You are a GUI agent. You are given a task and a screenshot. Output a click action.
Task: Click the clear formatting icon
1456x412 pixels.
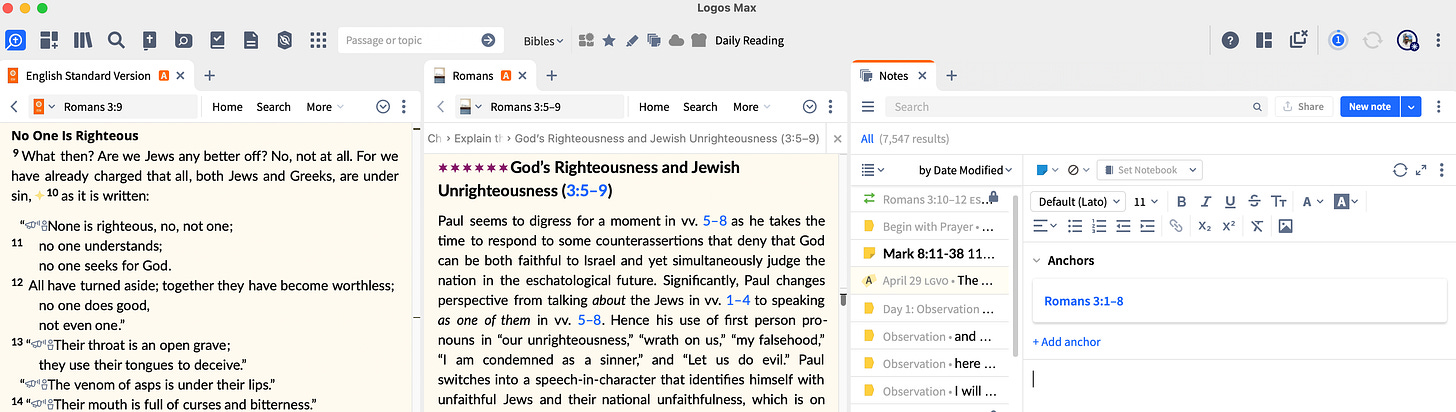[1258, 226]
